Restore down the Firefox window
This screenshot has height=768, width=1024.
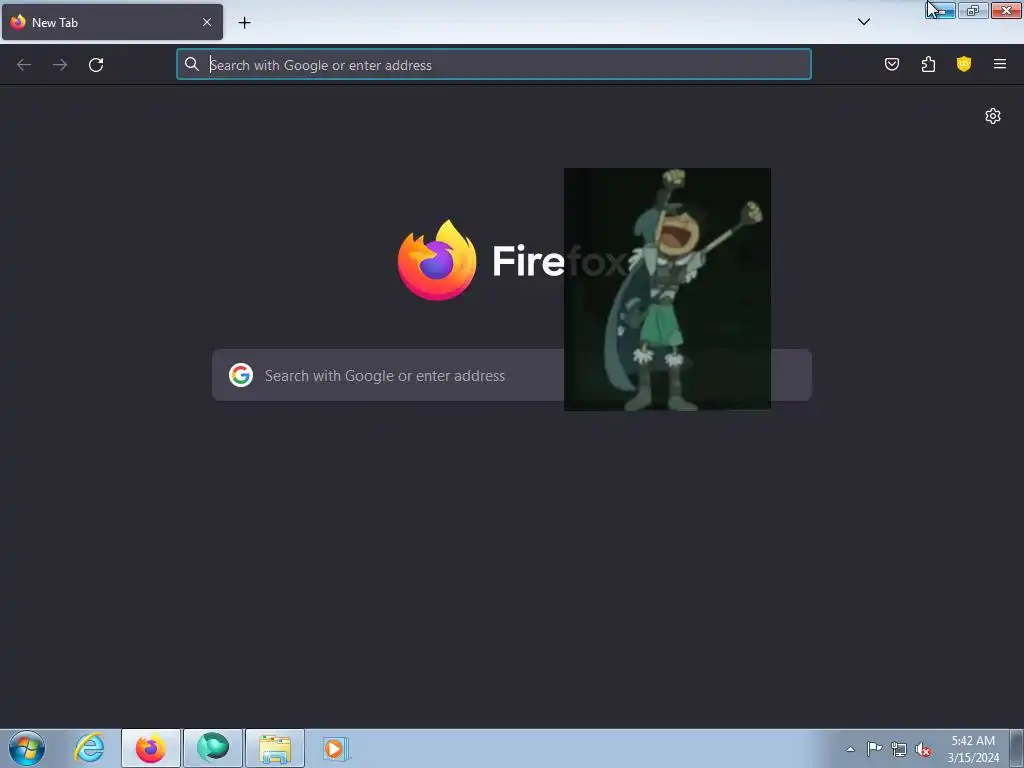(973, 10)
